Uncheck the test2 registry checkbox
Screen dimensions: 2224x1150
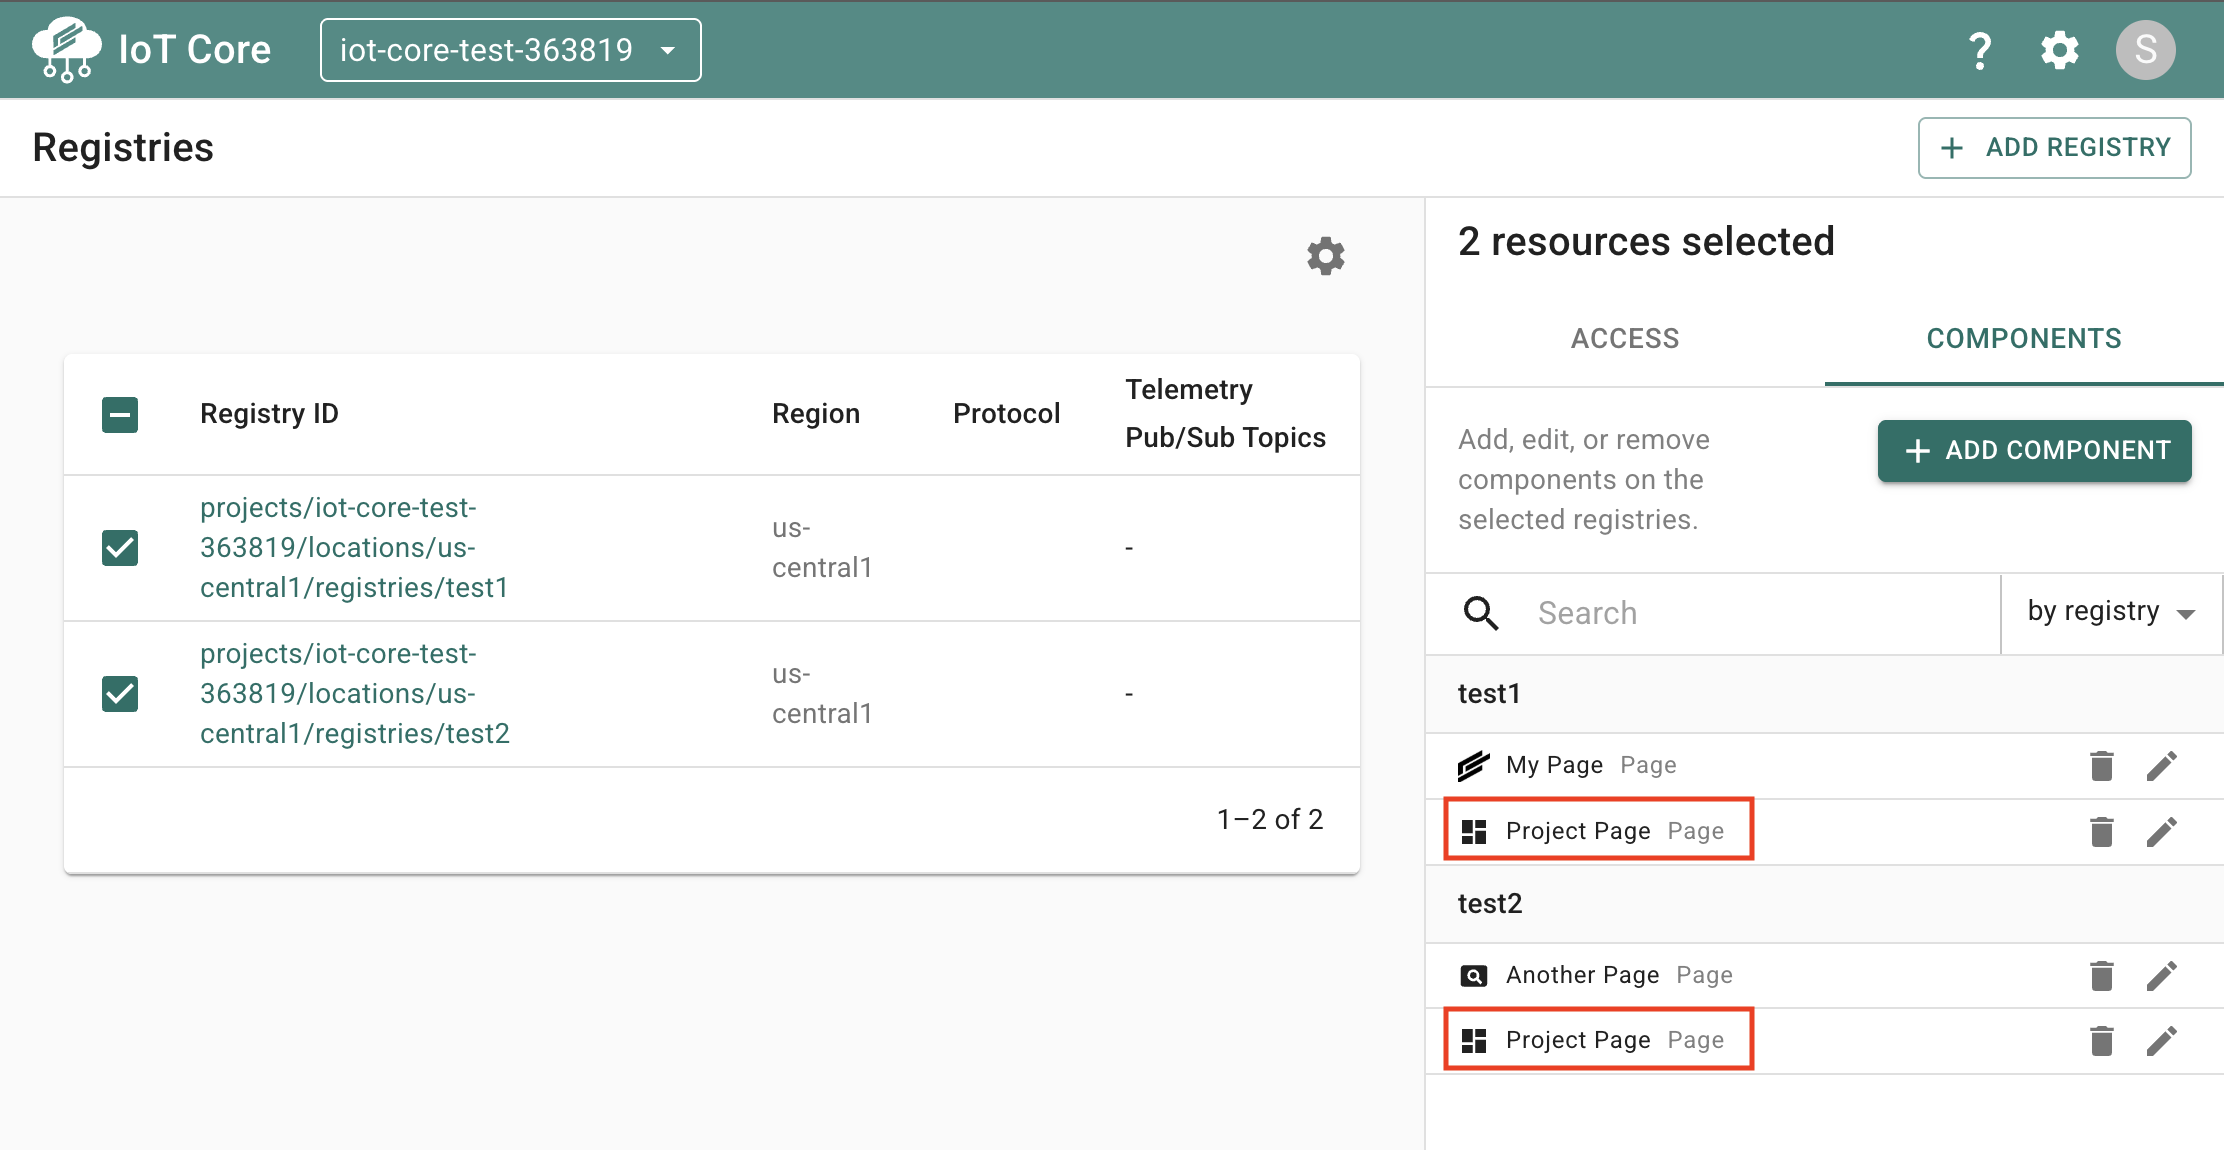tap(120, 694)
